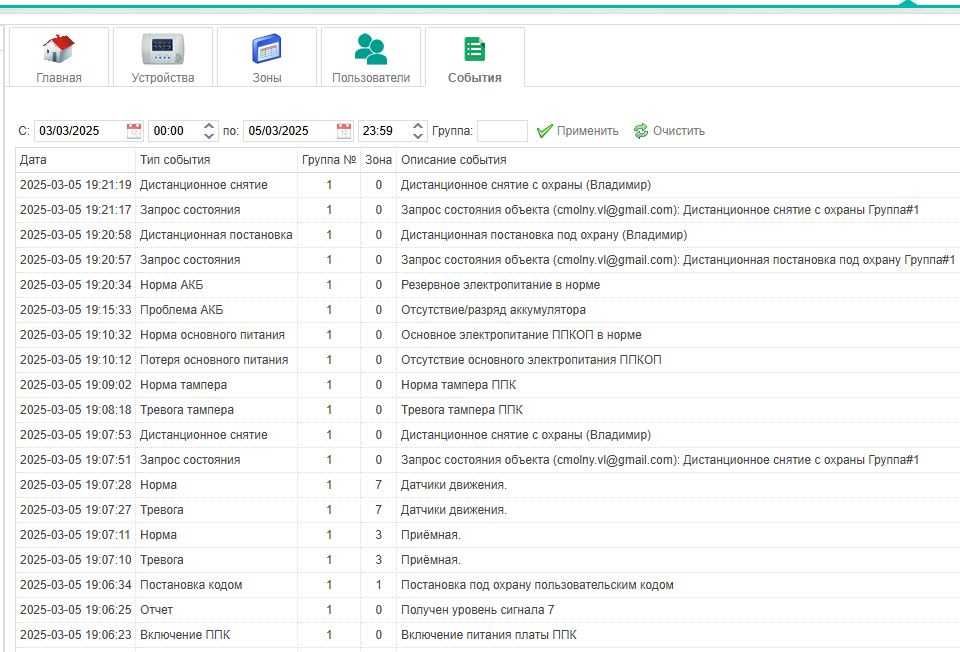The height and width of the screenshot is (652, 960).
Task: Click the blue window Зоны icon
Action: click(x=267, y=49)
